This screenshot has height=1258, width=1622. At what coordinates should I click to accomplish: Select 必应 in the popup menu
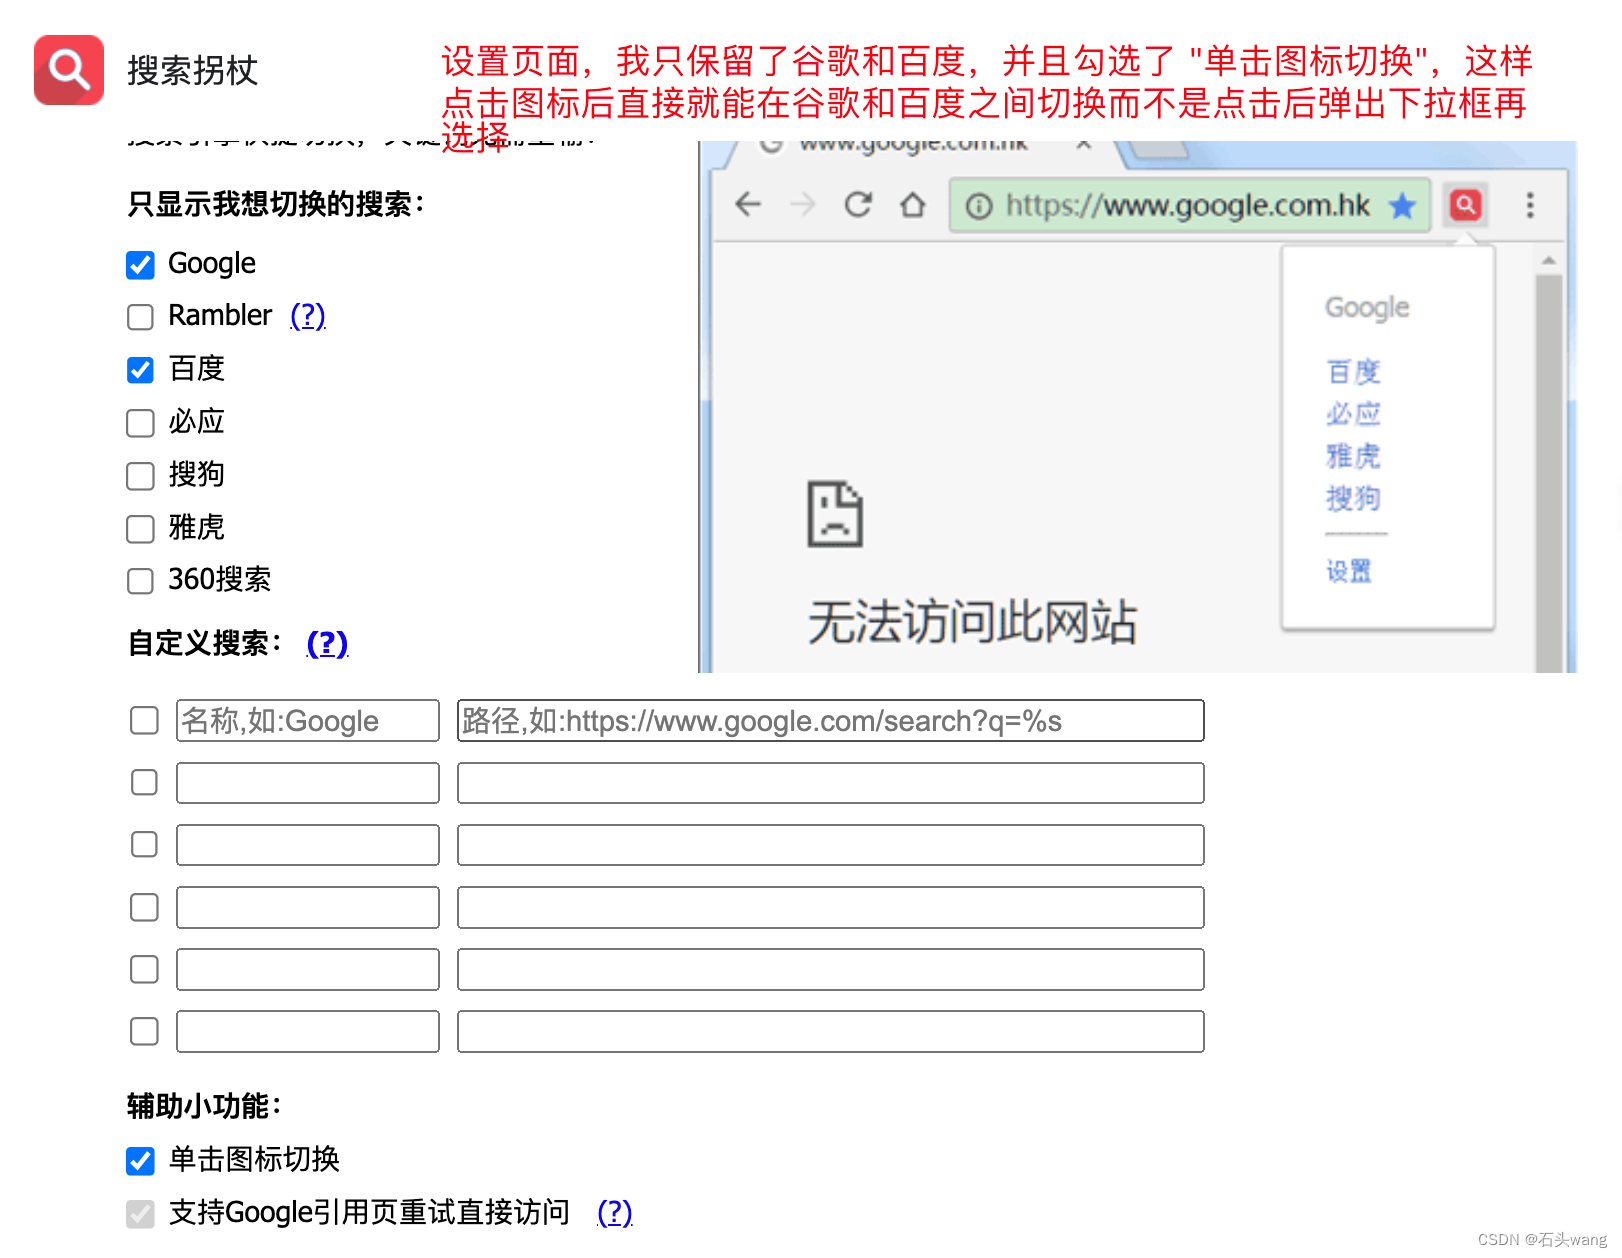pos(1353,413)
